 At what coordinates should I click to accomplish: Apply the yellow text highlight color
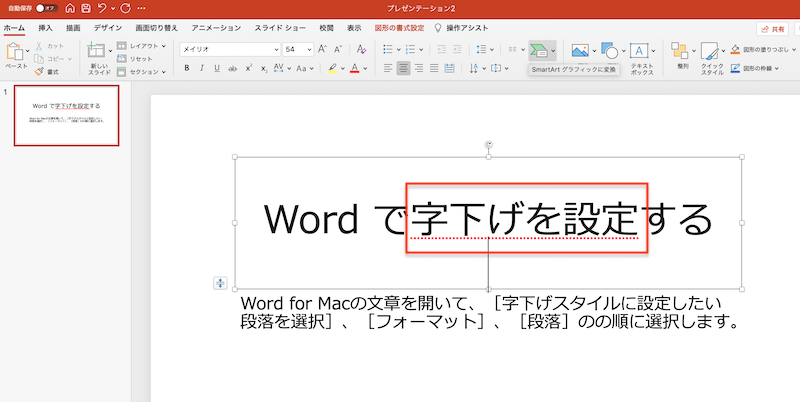[x=333, y=68]
